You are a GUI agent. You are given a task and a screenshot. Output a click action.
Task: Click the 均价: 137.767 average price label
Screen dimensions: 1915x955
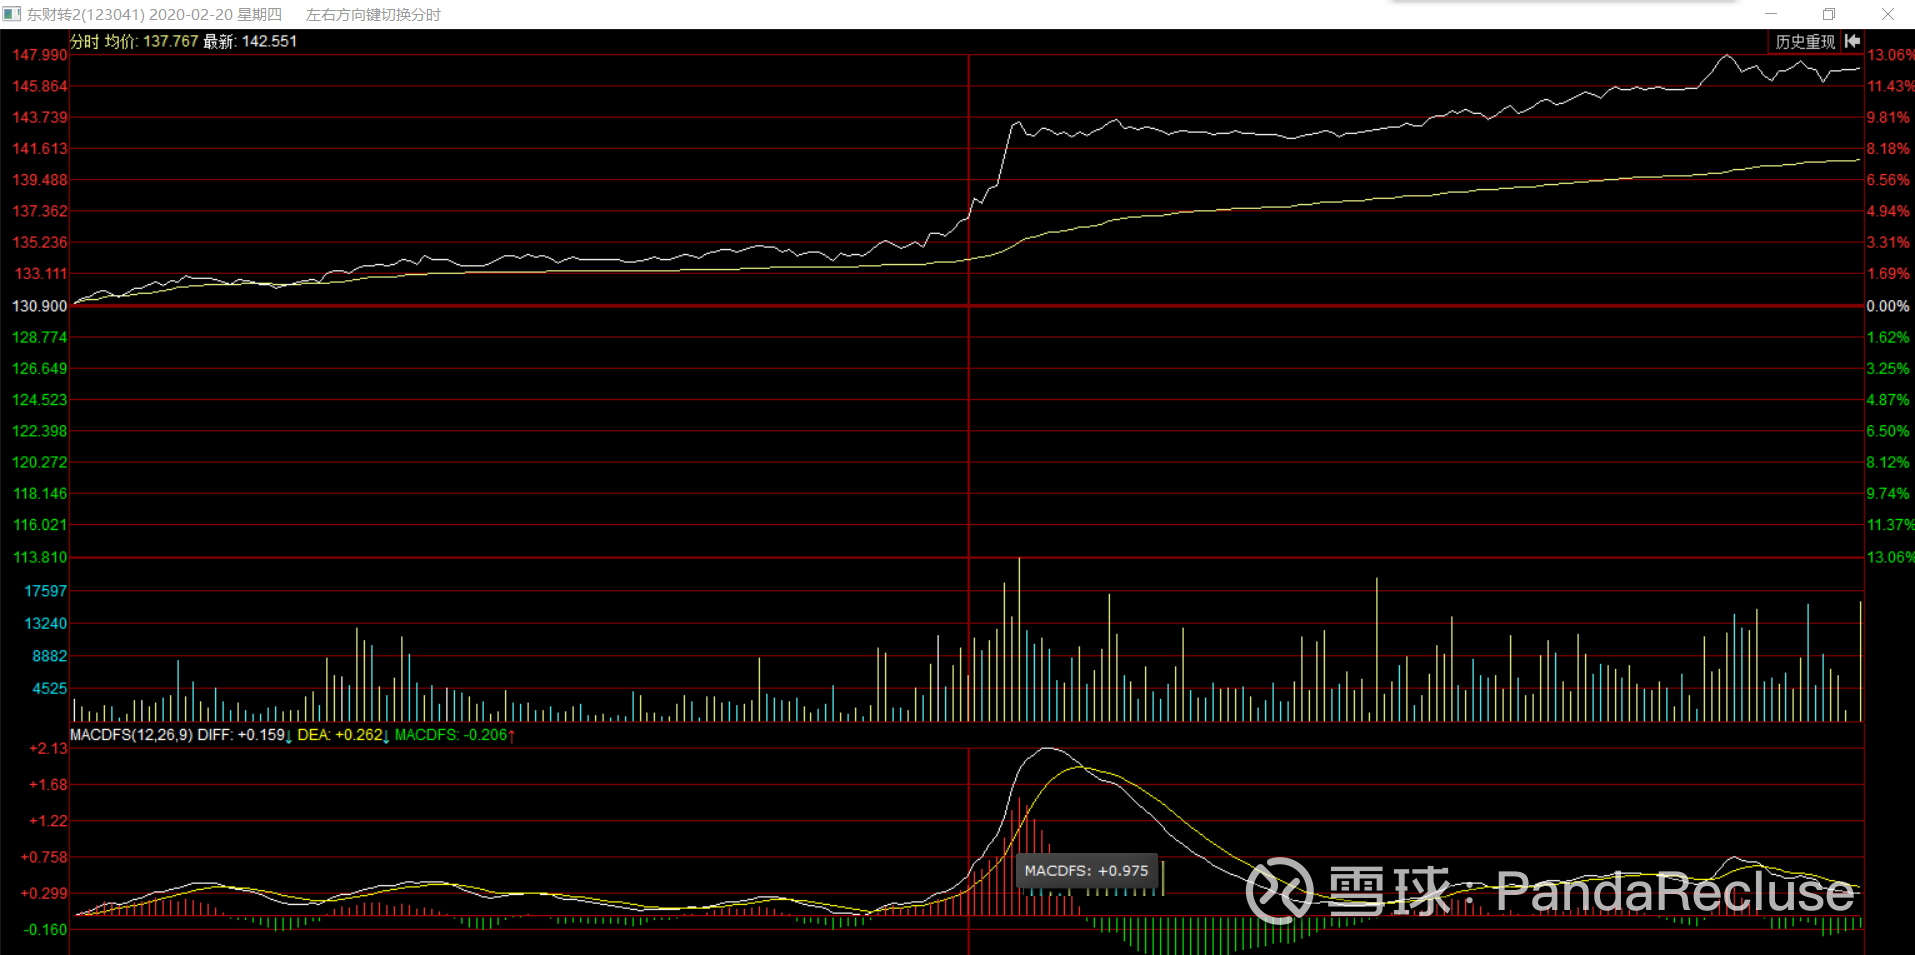151,41
